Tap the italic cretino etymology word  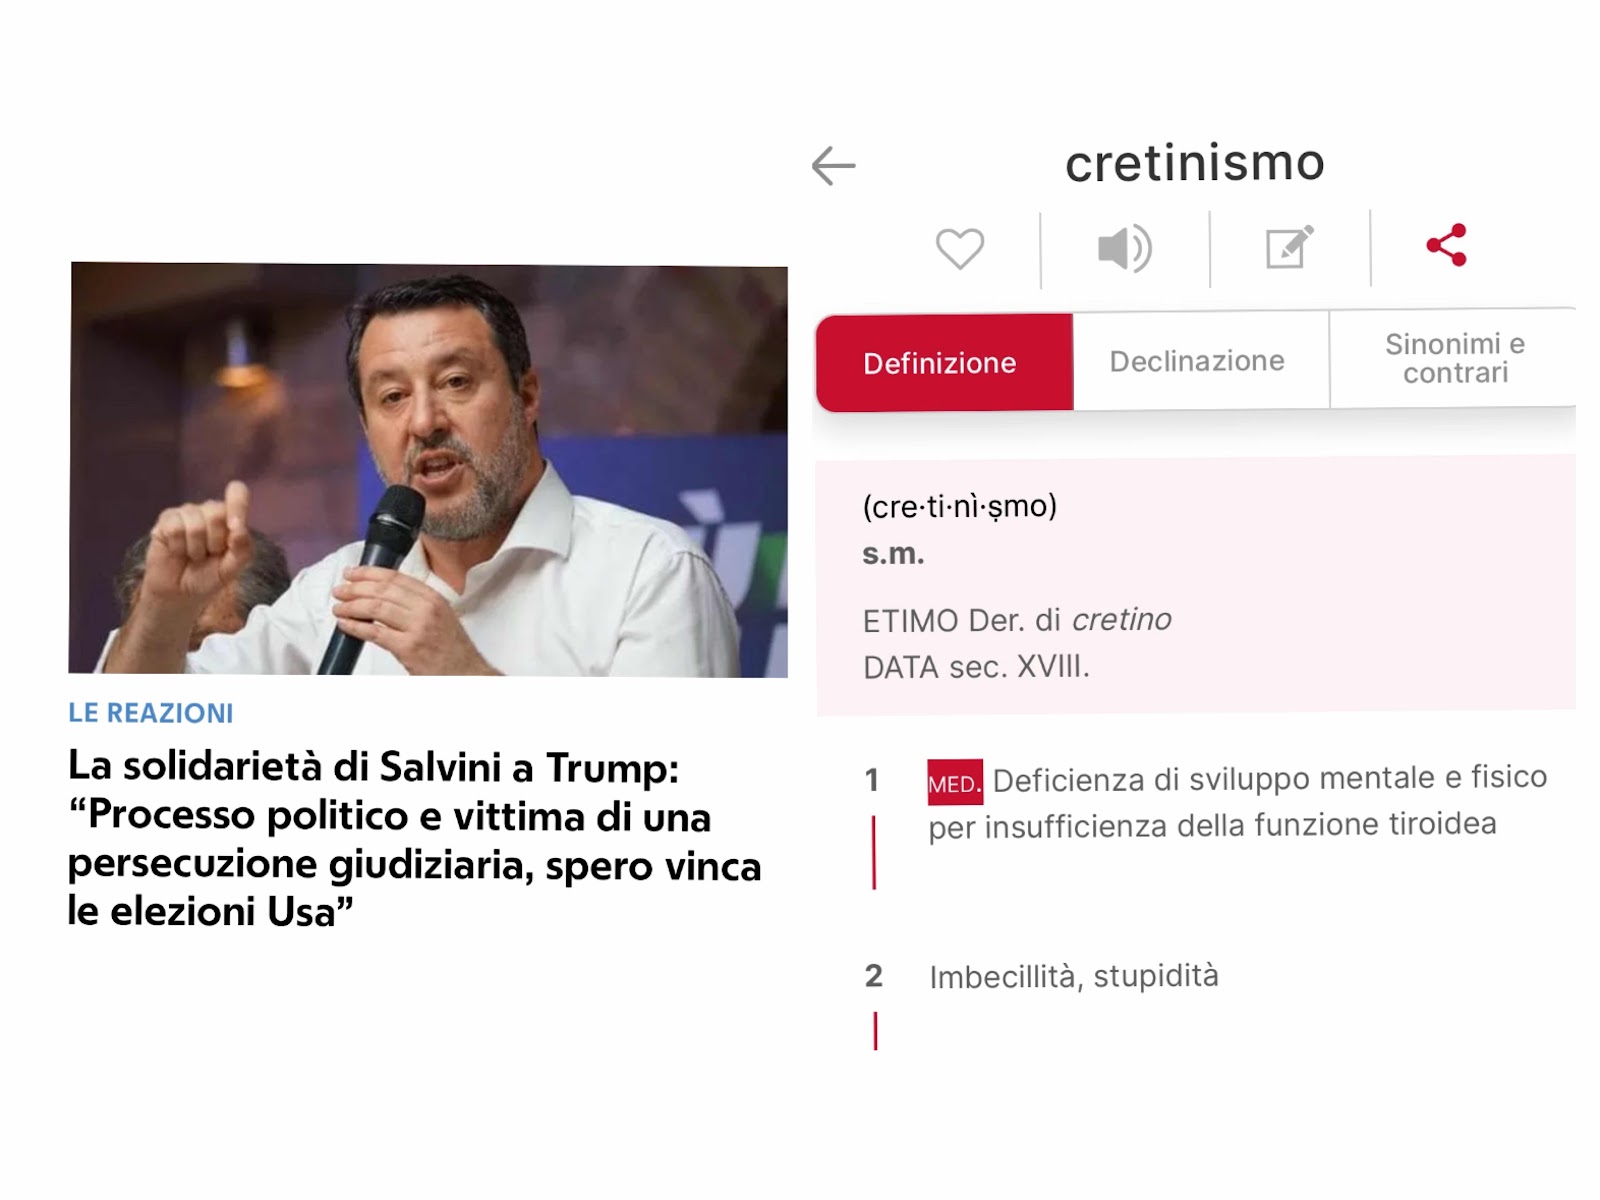(x=1121, y=620)
